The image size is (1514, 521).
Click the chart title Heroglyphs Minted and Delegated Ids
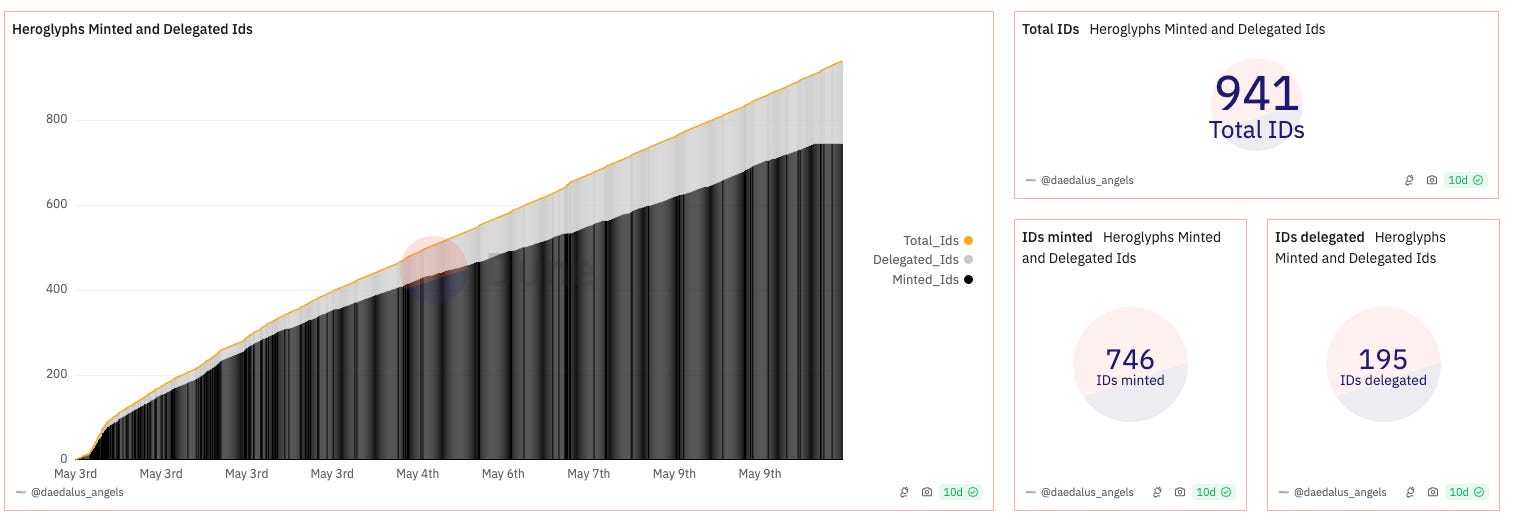[132, 29]
